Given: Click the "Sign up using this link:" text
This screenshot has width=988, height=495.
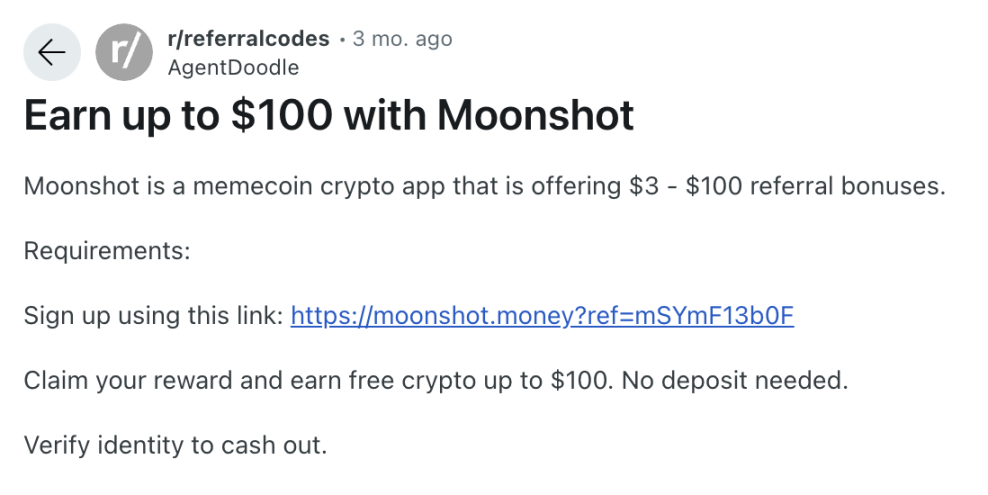Looking at the screenshot, I should pyautogui.click(x=153, y=317).
